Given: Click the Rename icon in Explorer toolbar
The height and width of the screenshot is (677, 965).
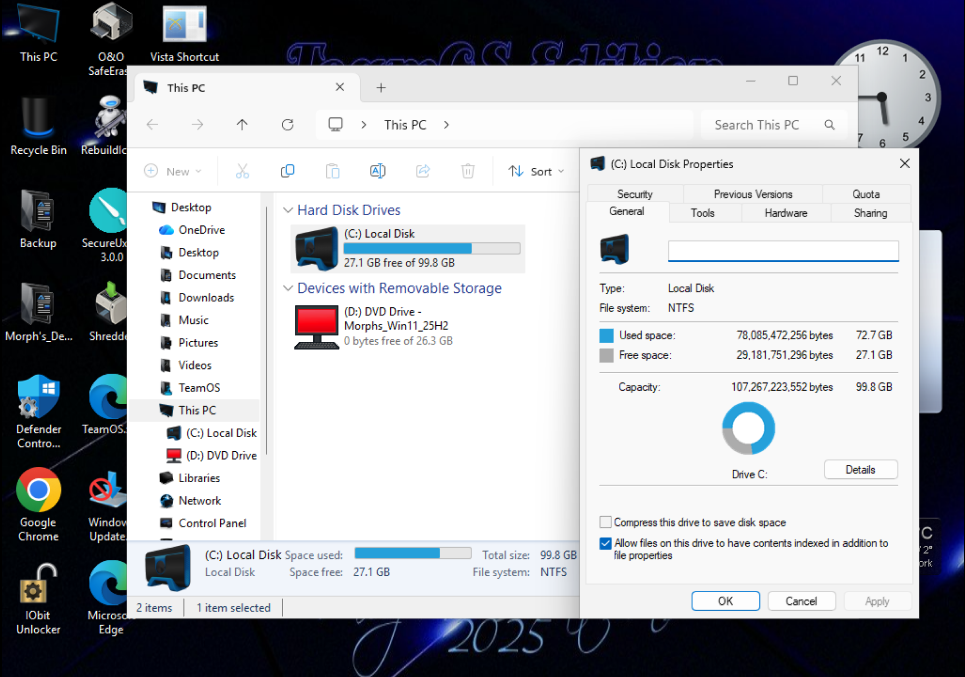Looking at the screenshot, I should point(377,171).
